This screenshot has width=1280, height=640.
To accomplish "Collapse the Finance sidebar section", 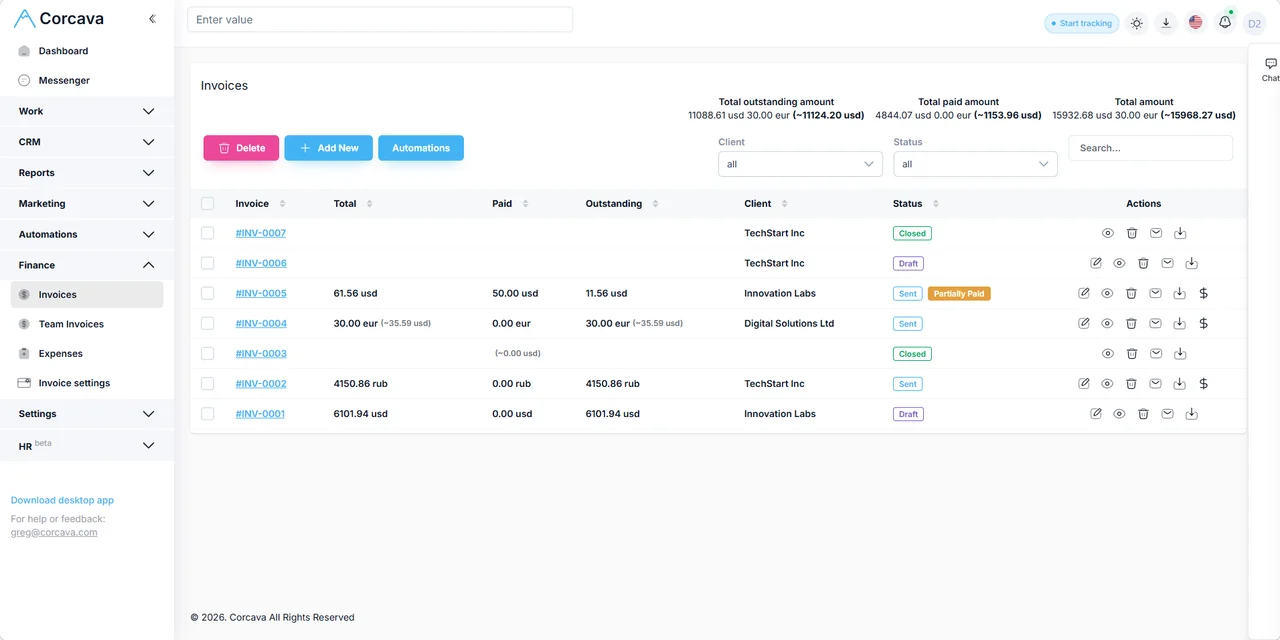I will 87,265.
